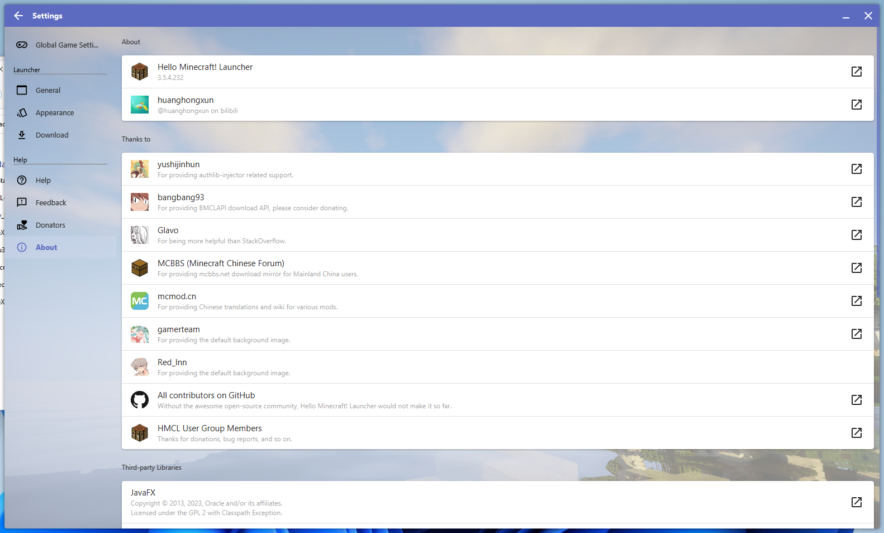This screenshot has height=533, width=884.
Task: Open external link icon for bangbang93
Action: 856,202
